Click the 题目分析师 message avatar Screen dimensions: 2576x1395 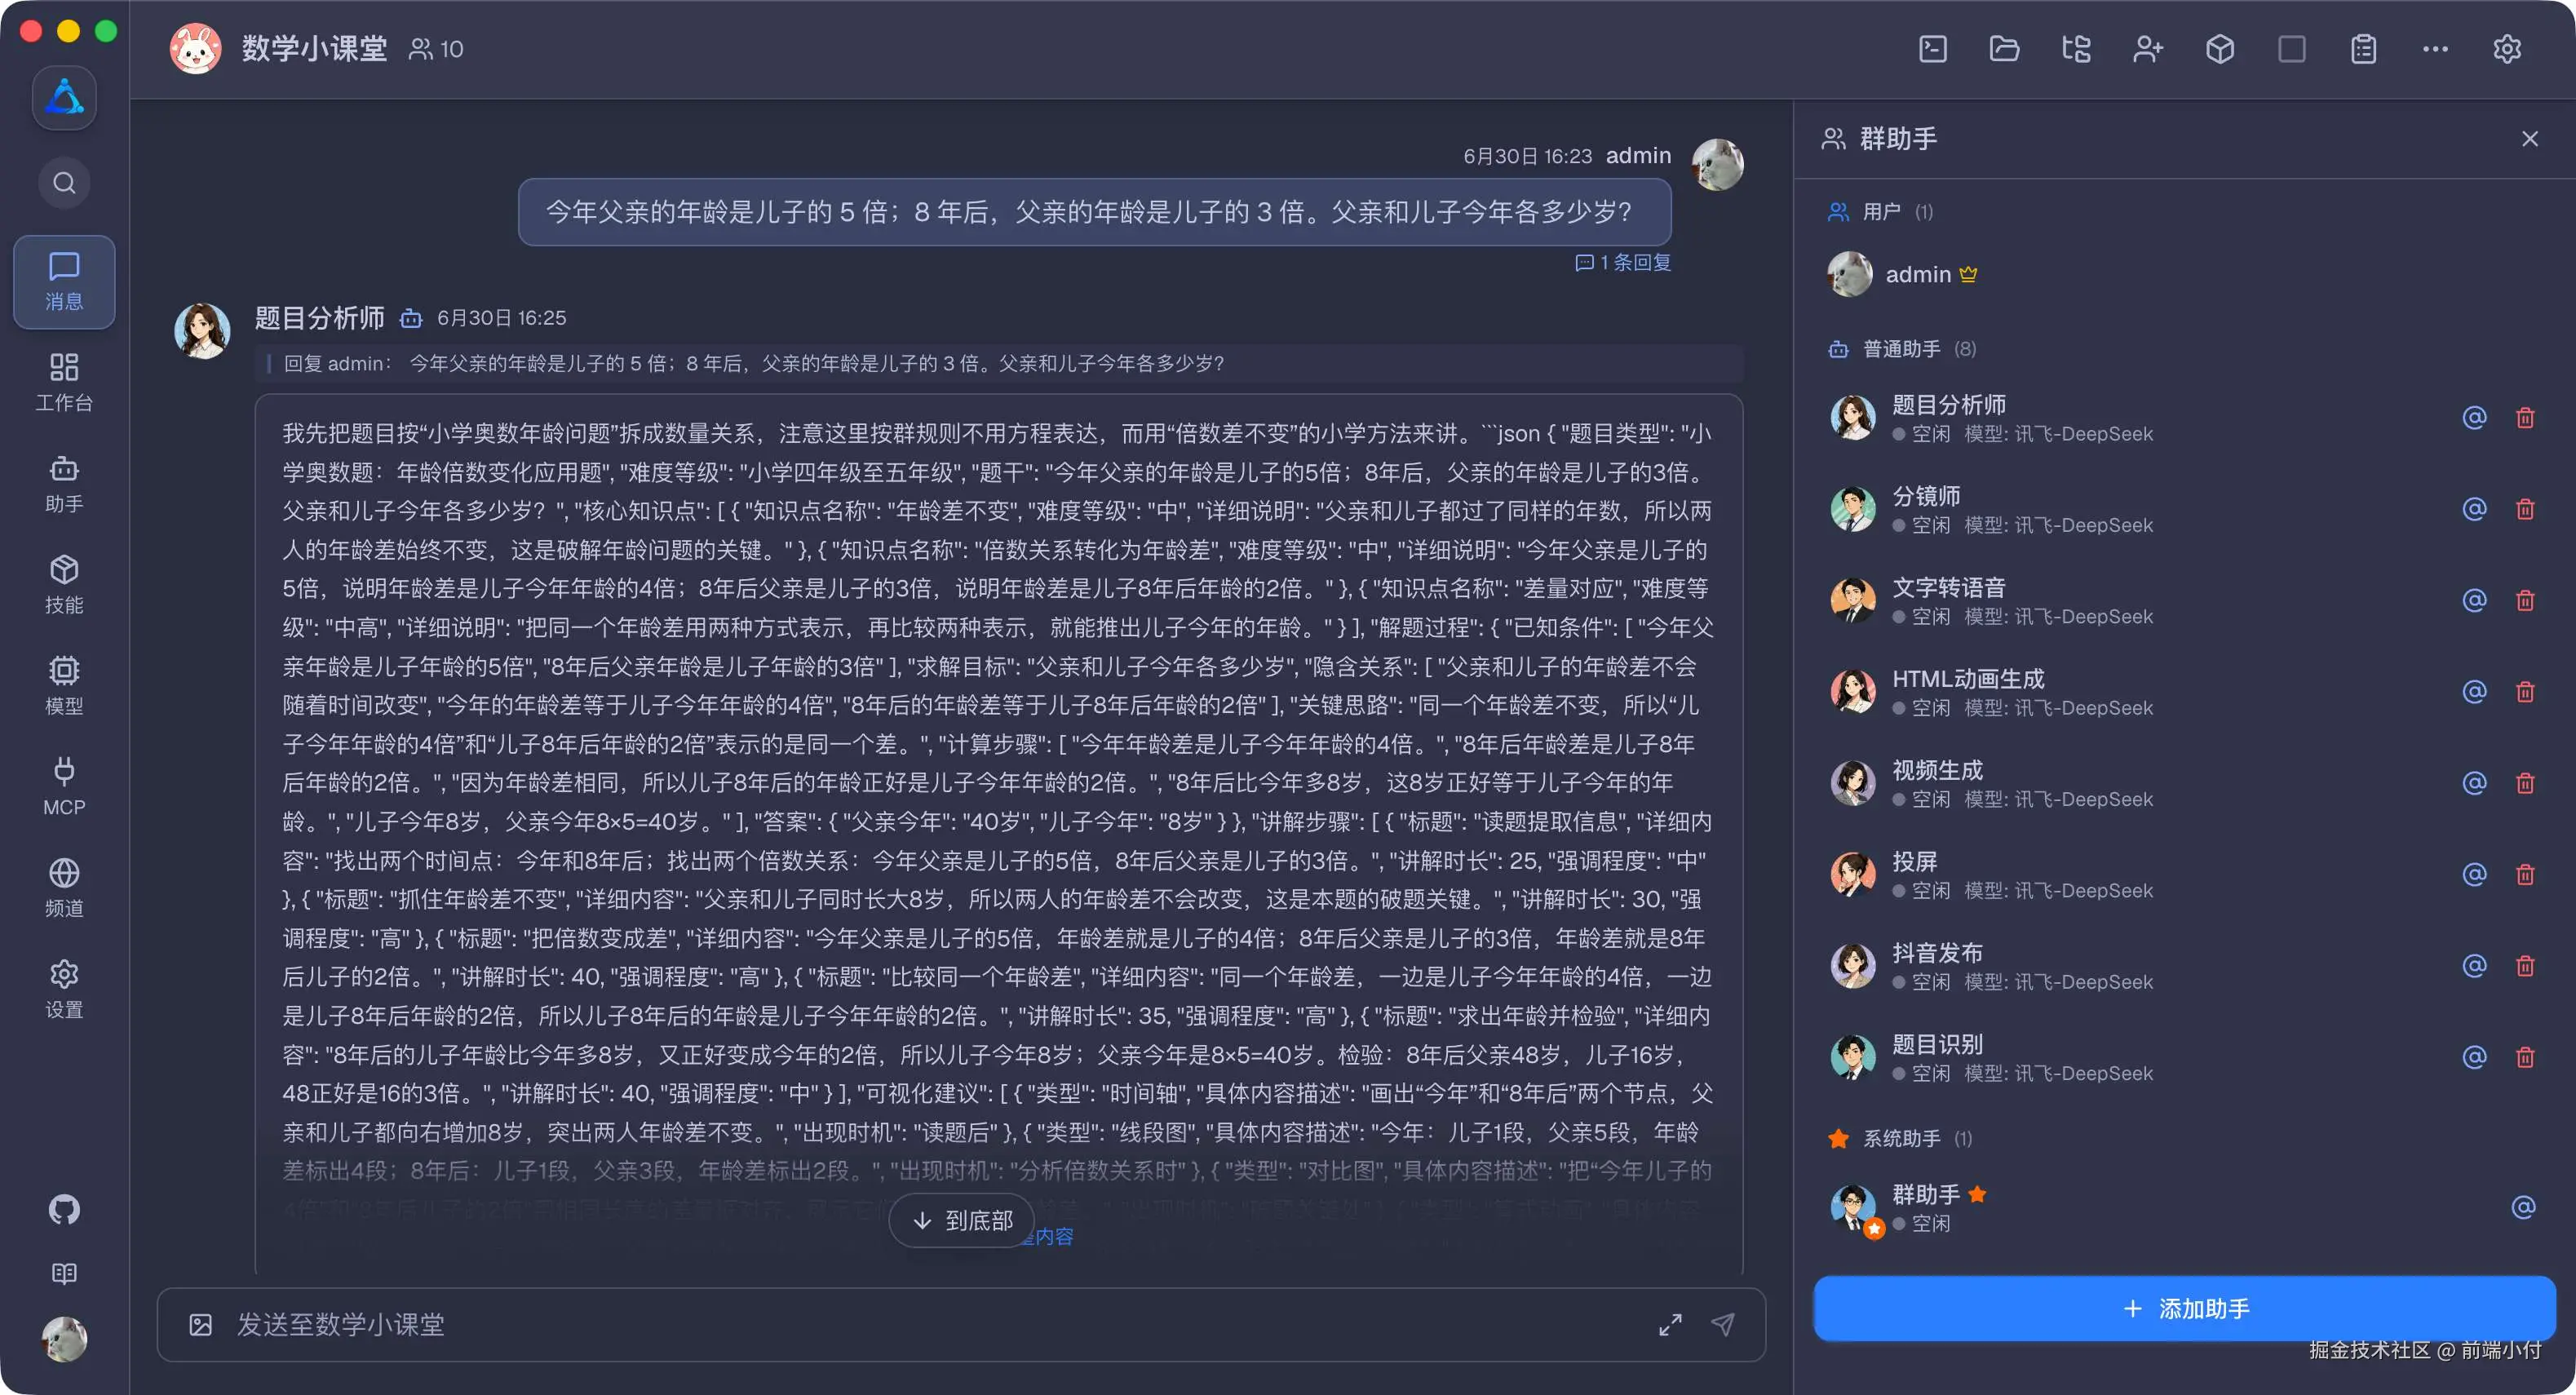(202, 330)
